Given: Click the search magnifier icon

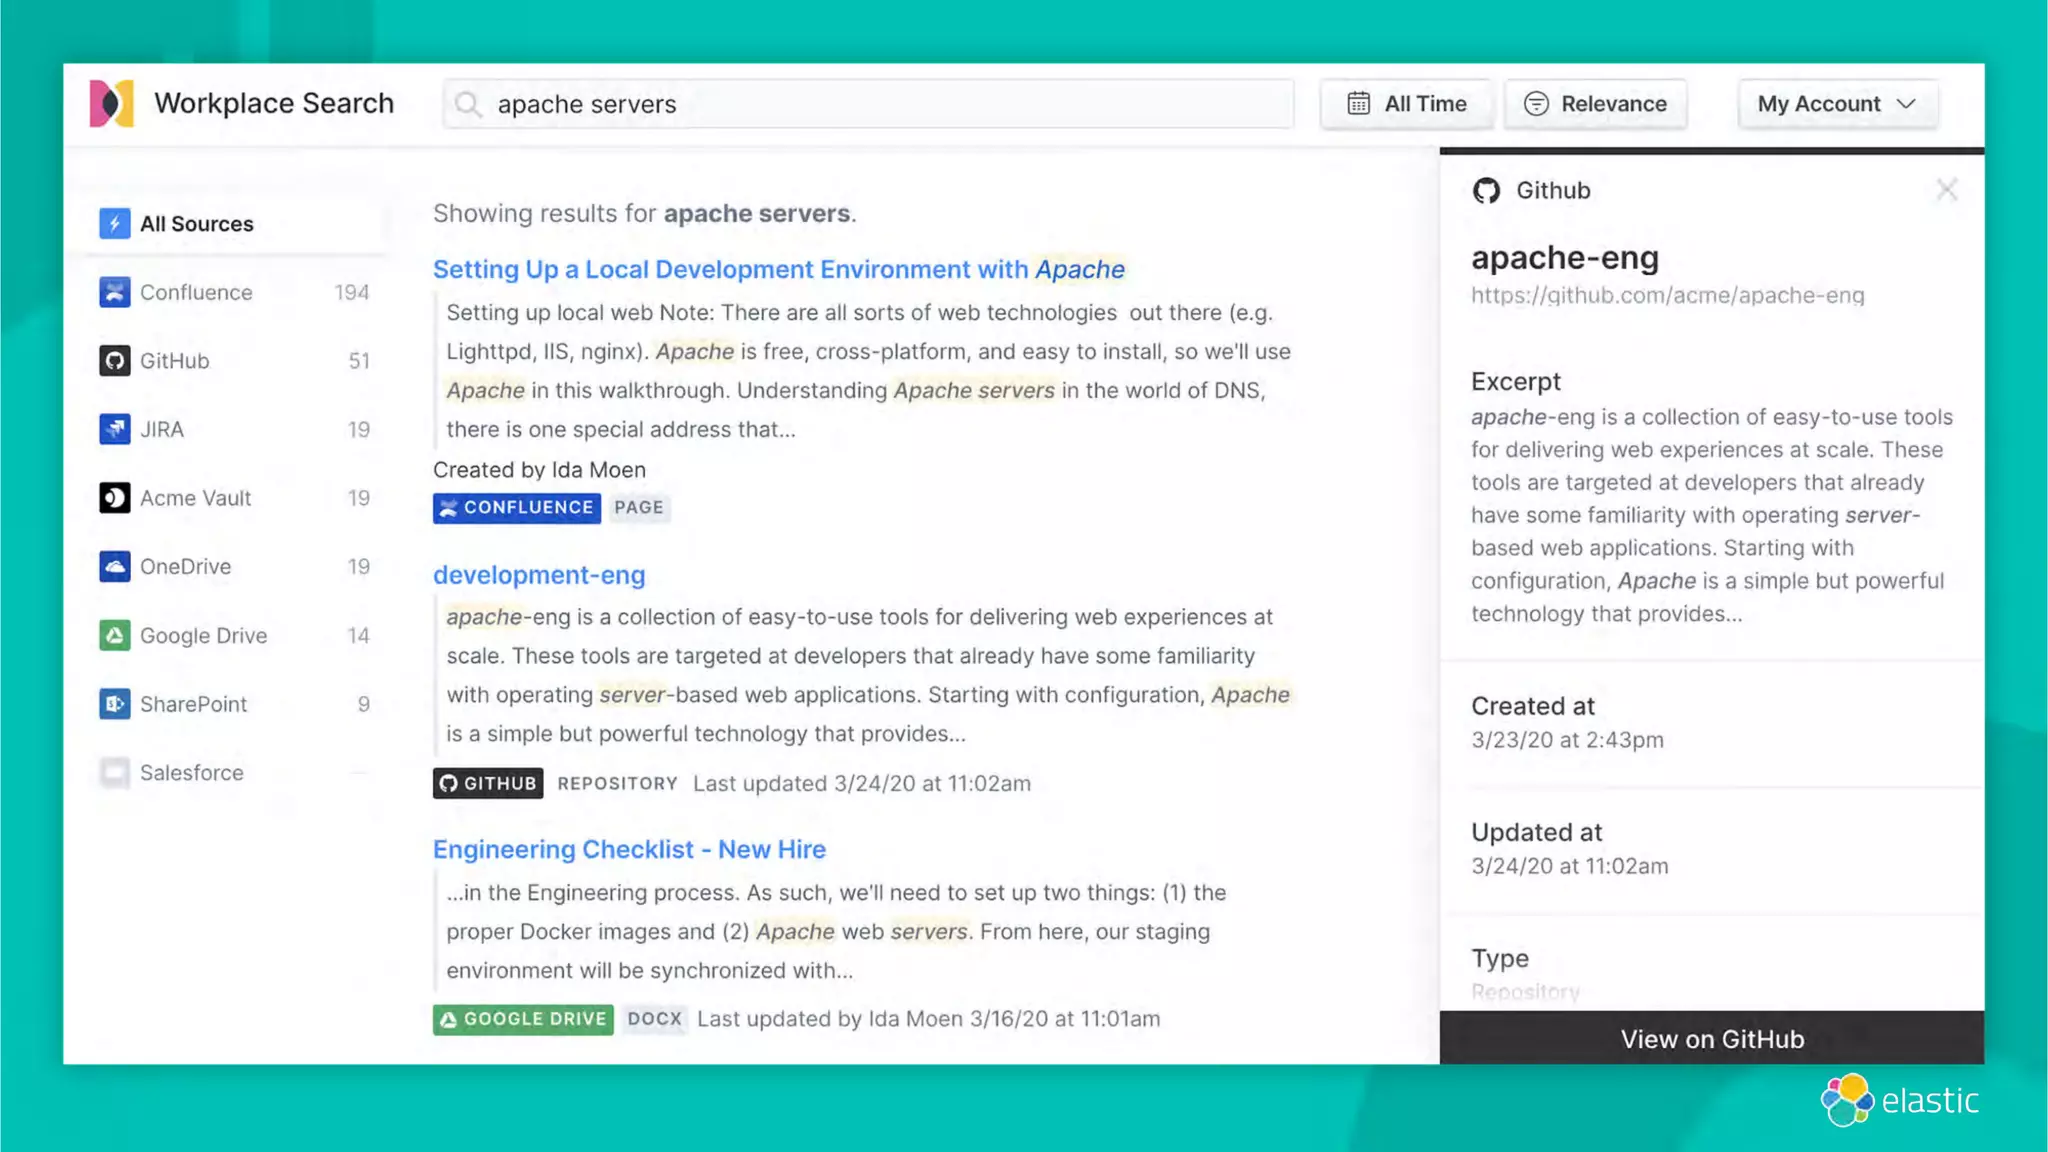Looking at the screenshot, I should tap(467, 104).
